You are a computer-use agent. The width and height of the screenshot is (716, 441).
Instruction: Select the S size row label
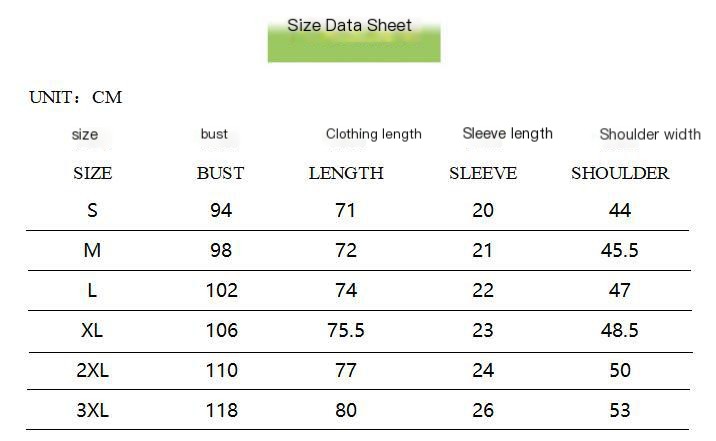tap(93, 211)
